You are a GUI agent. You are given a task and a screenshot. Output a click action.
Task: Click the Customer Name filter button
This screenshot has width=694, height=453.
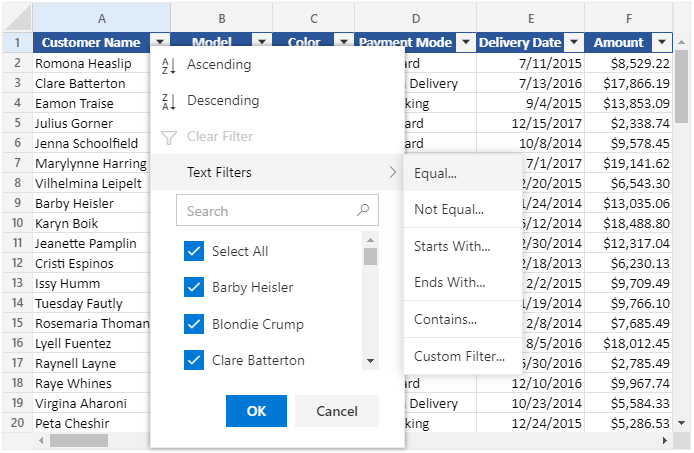click(160, 43)
